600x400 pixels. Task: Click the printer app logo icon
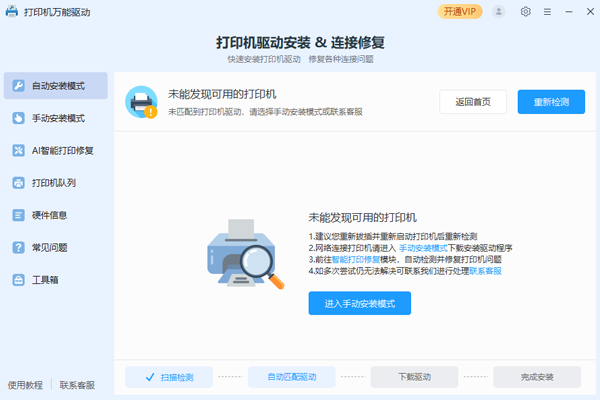[x=12, y=11]
